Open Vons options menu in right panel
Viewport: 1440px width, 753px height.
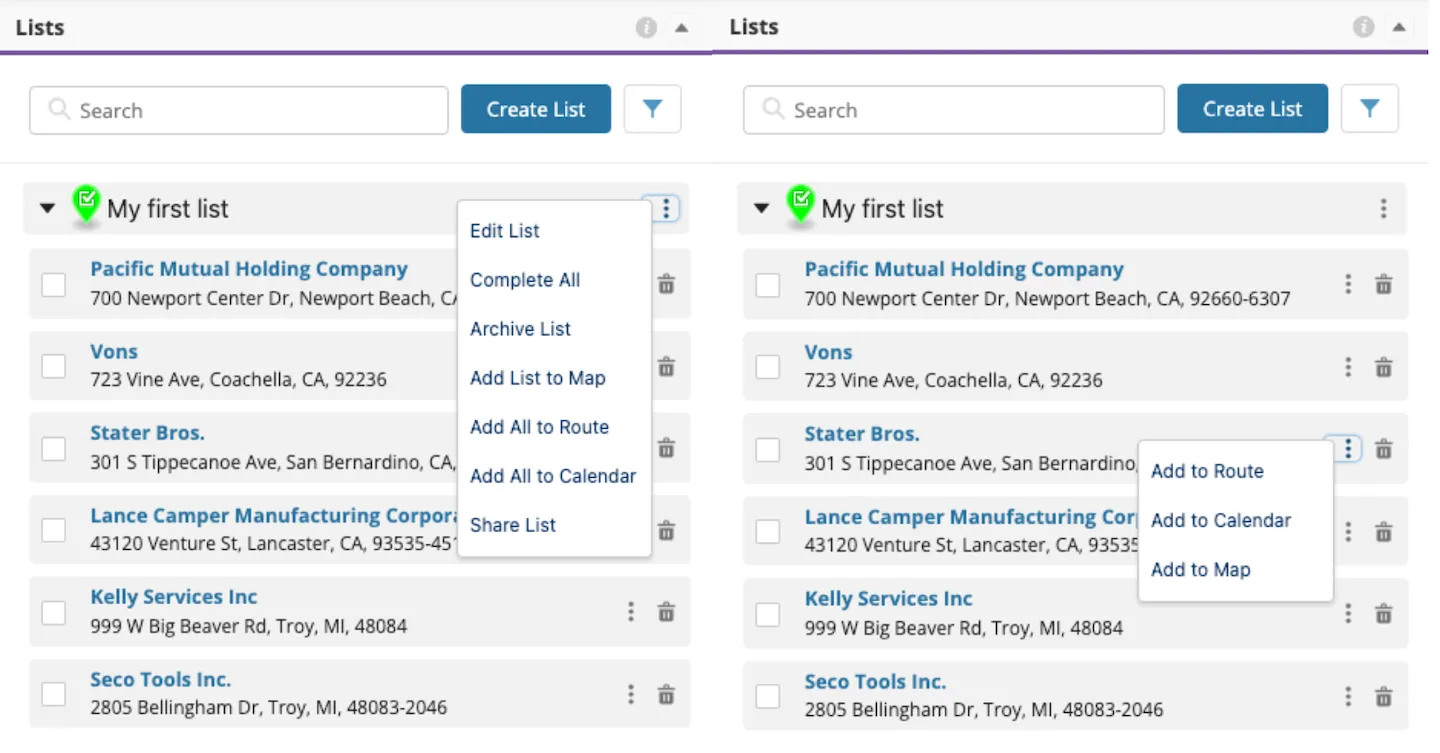point(1349,367)
